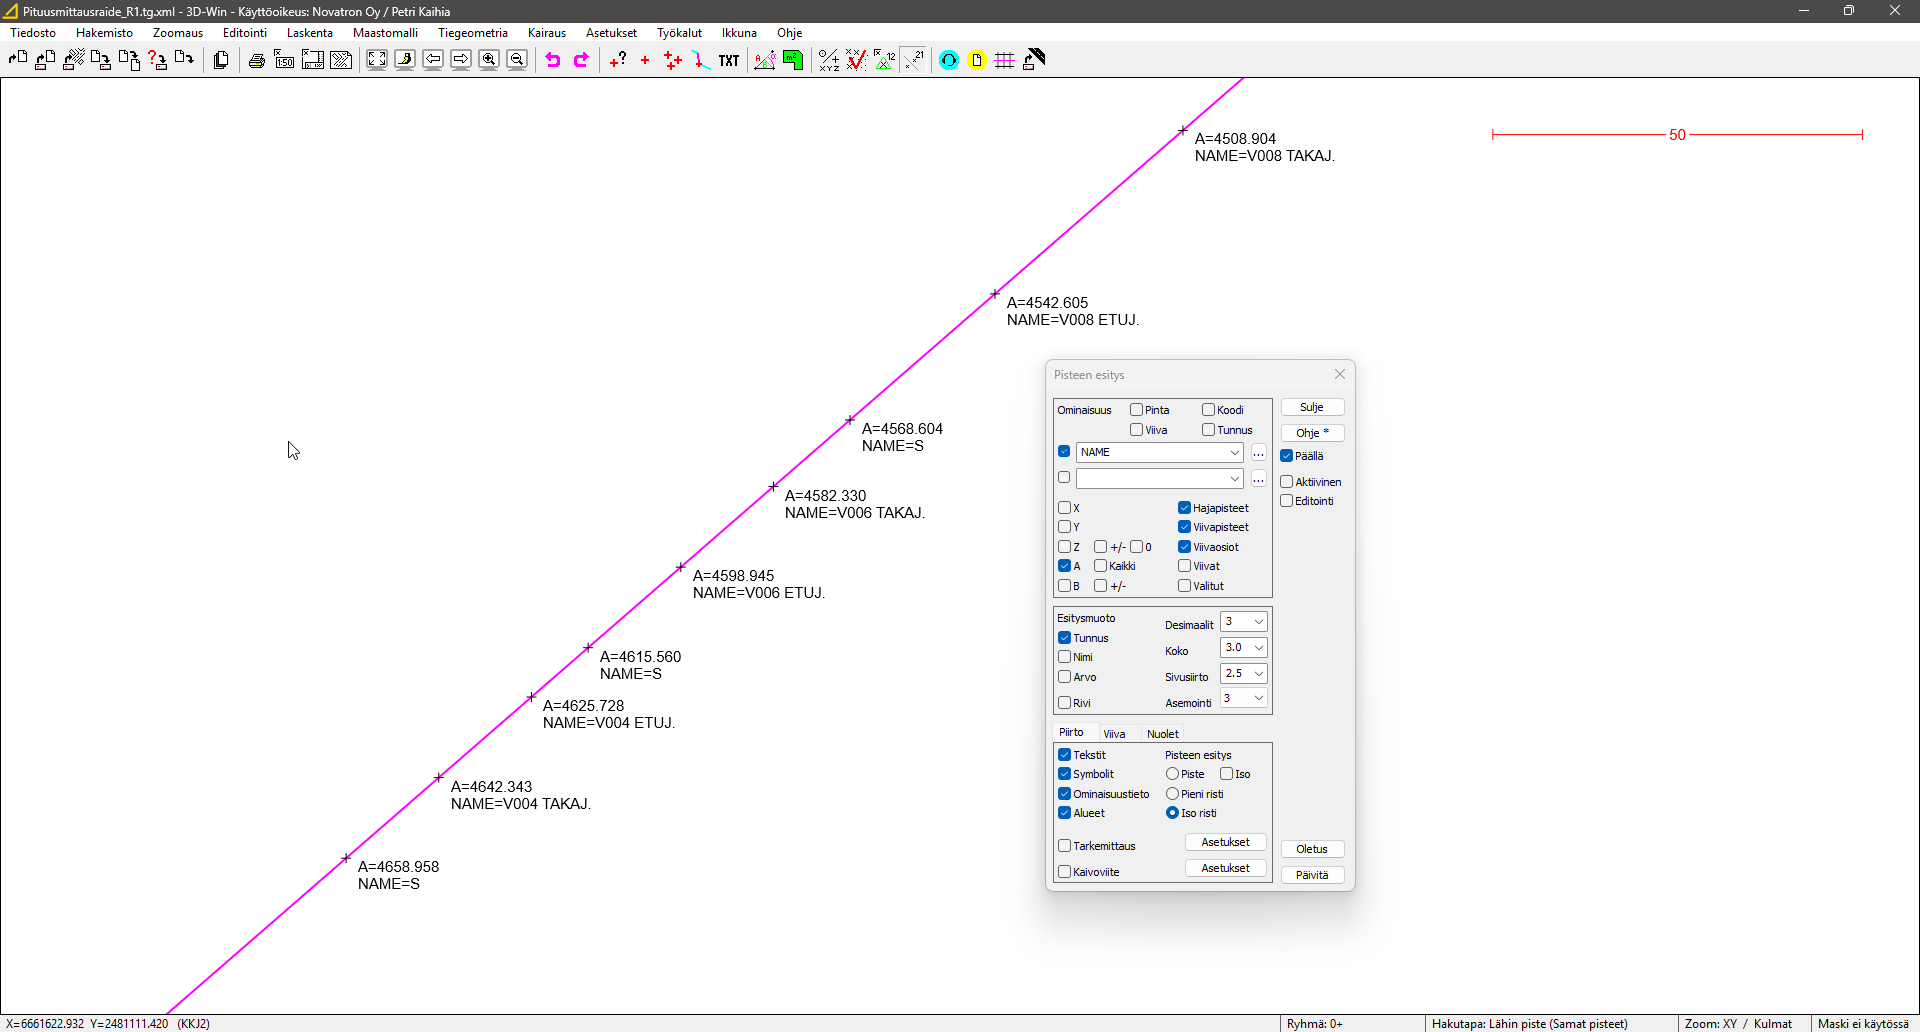Select the TXT text tool
The image size is (1920, 1032).
pyautogui.click(x=729, y=61)
